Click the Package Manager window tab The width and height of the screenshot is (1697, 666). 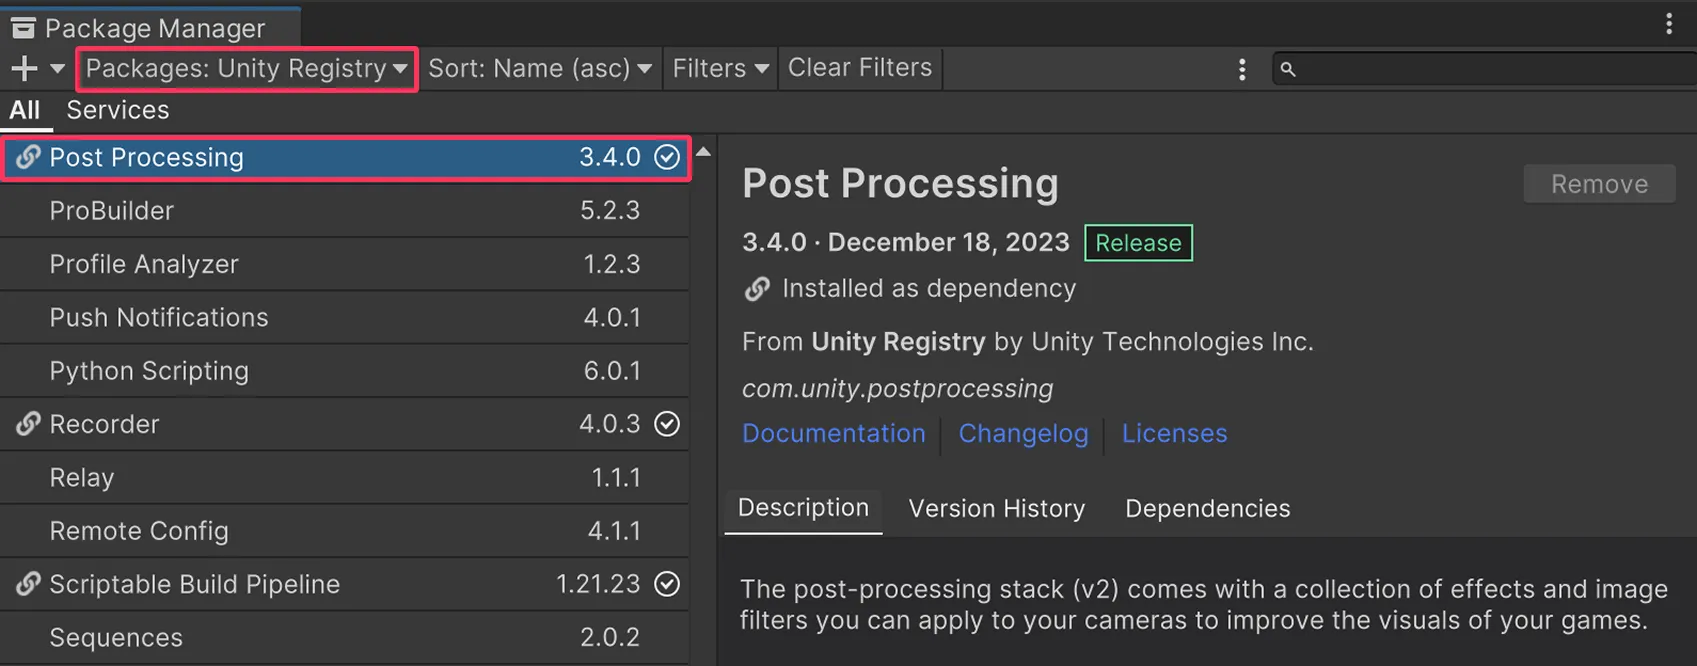coord(150,27)
